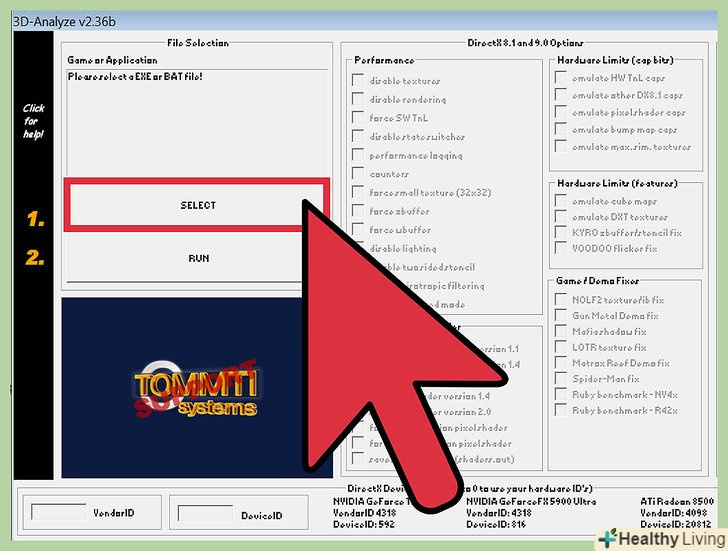Toggle the 'counters' checkbox

tap(358, 174)
